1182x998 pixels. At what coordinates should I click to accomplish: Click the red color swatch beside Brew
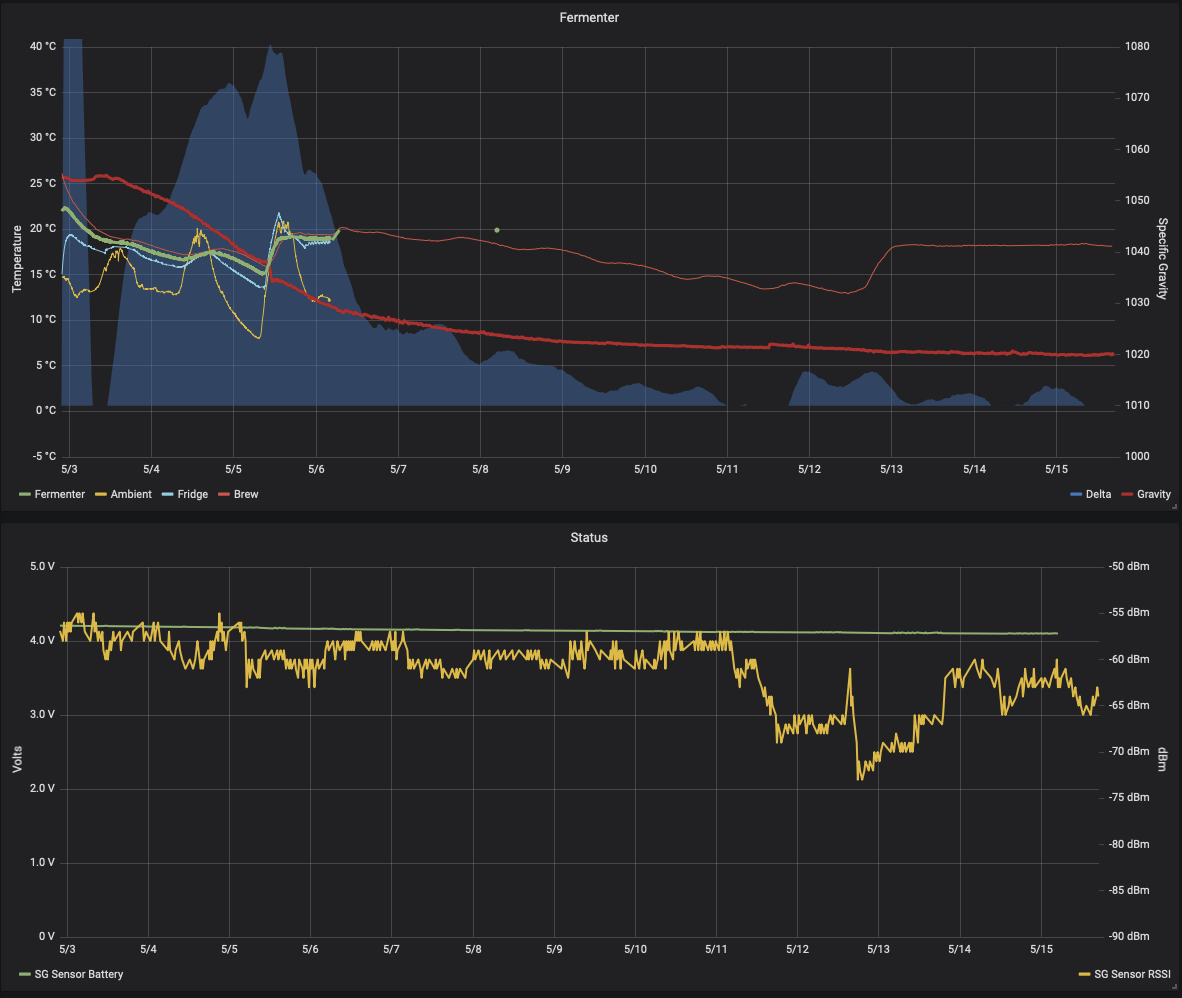click(x=224, y=494)
